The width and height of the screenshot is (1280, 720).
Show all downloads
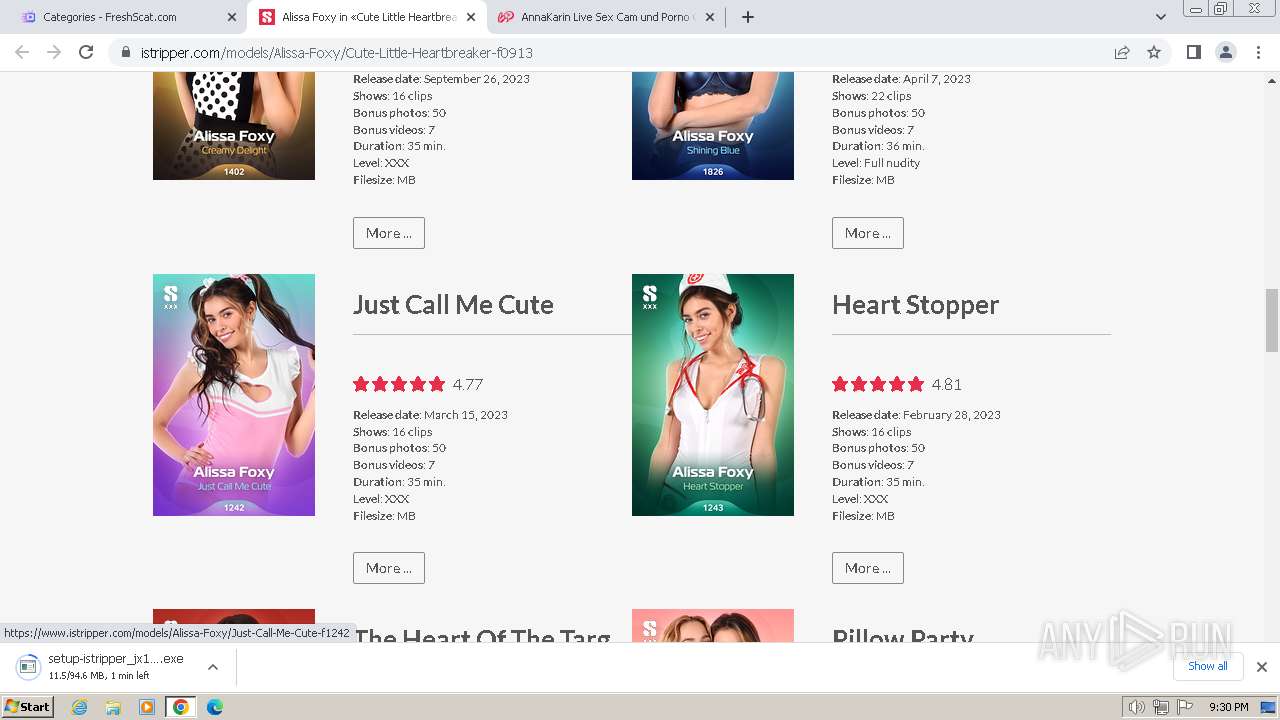tap(1208, 666)
